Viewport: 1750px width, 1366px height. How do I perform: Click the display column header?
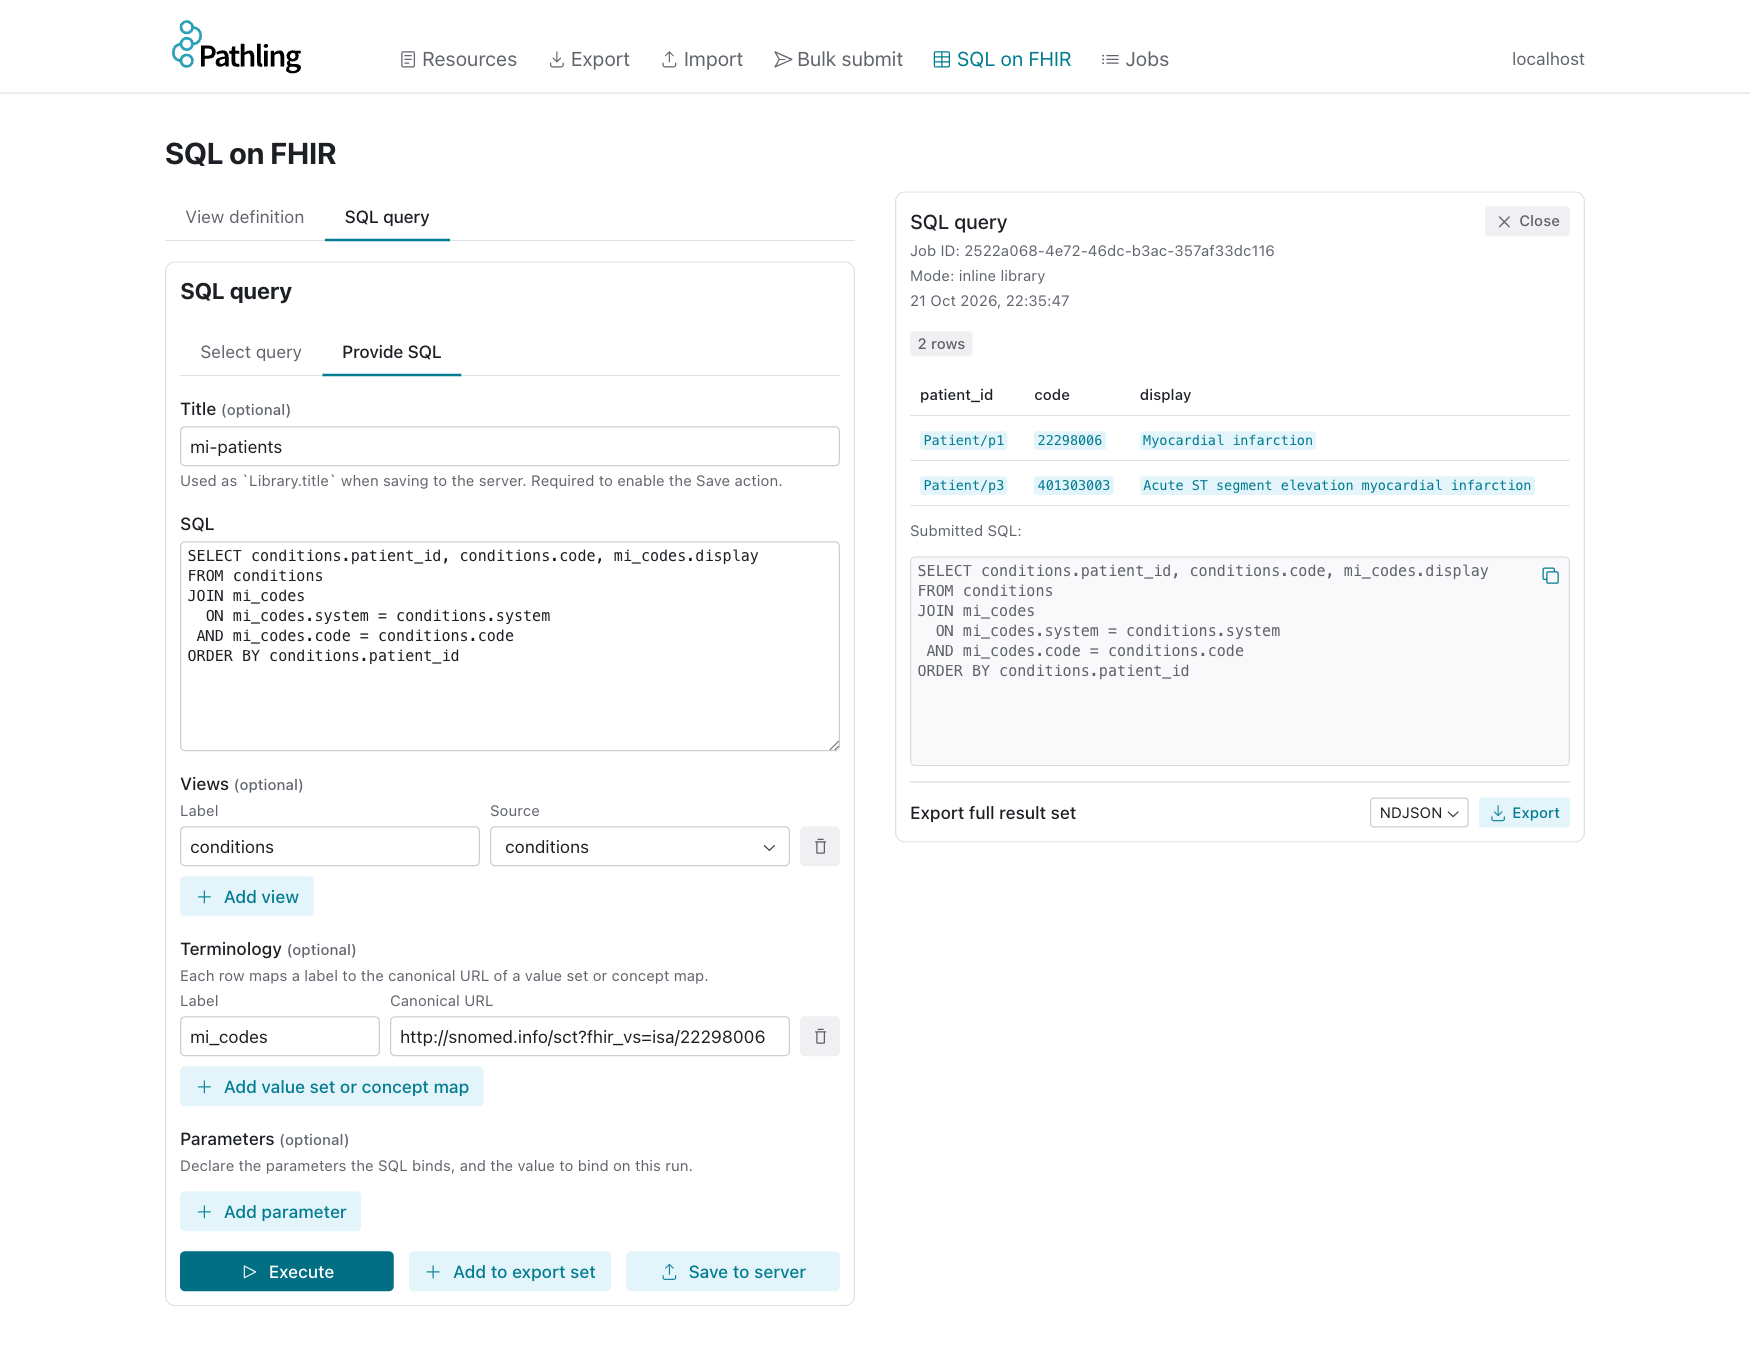point(1165,395)
